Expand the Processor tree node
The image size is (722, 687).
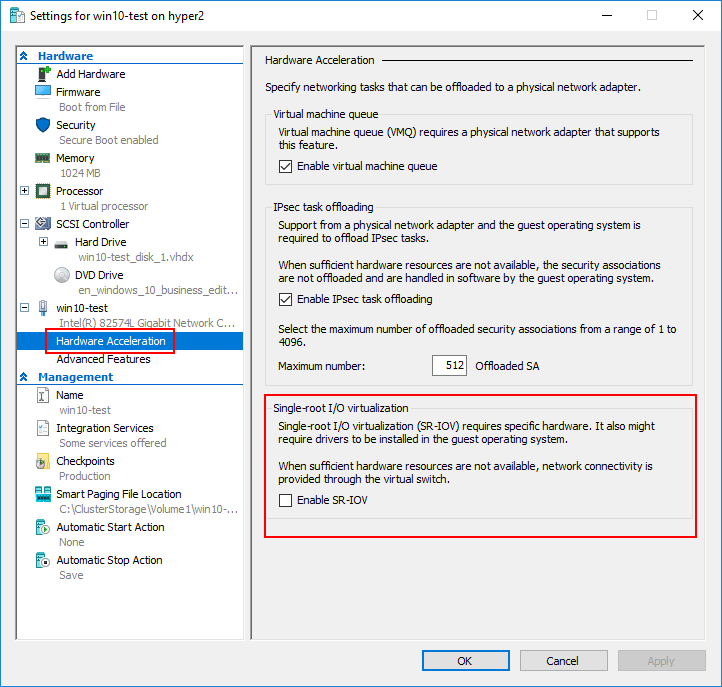pyautogui.click(x=25, y=191)
